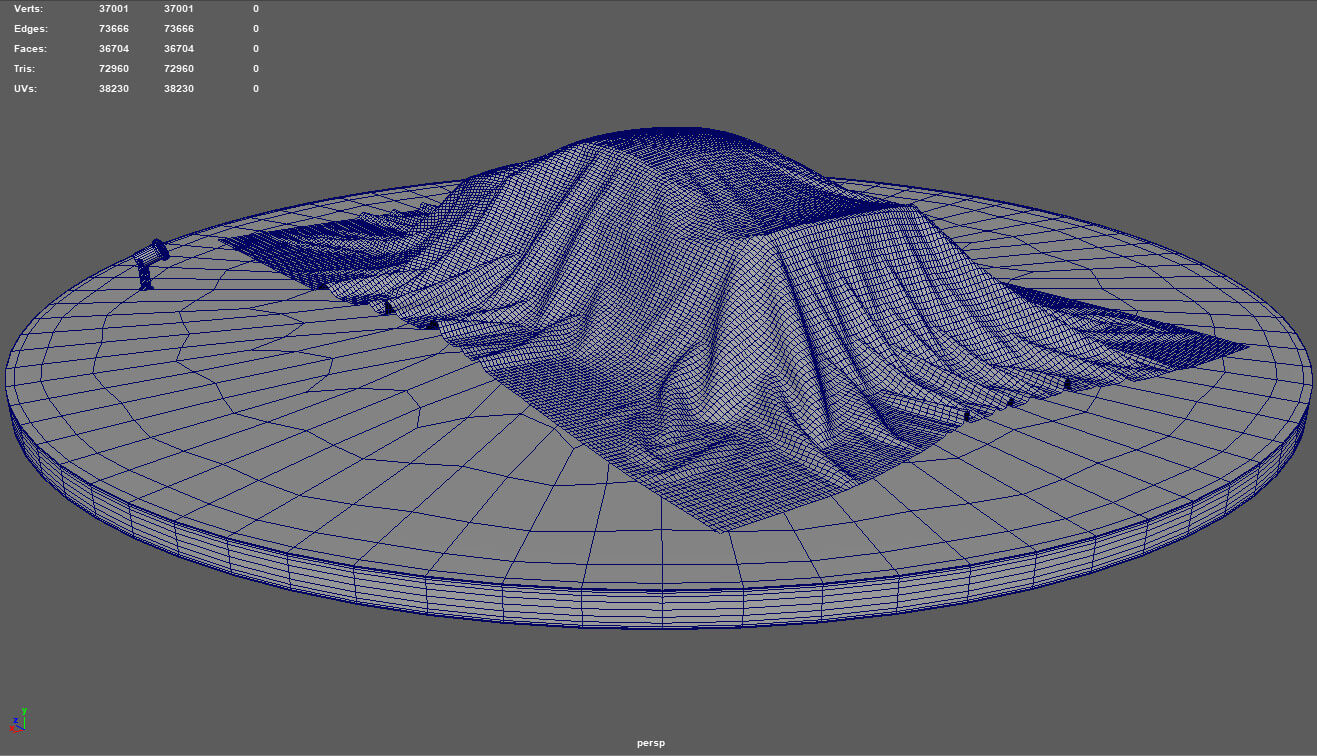Click the Faces label in the HUD
1317x756 pixels.
(x=30, y=49)
